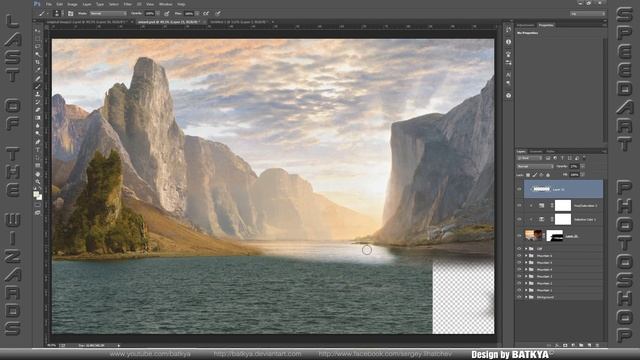Open the workspace switcher dropdown
Image resolution: width=640 pixels, height=360 pixels.
pyautogui.click(x=588, y=13)
